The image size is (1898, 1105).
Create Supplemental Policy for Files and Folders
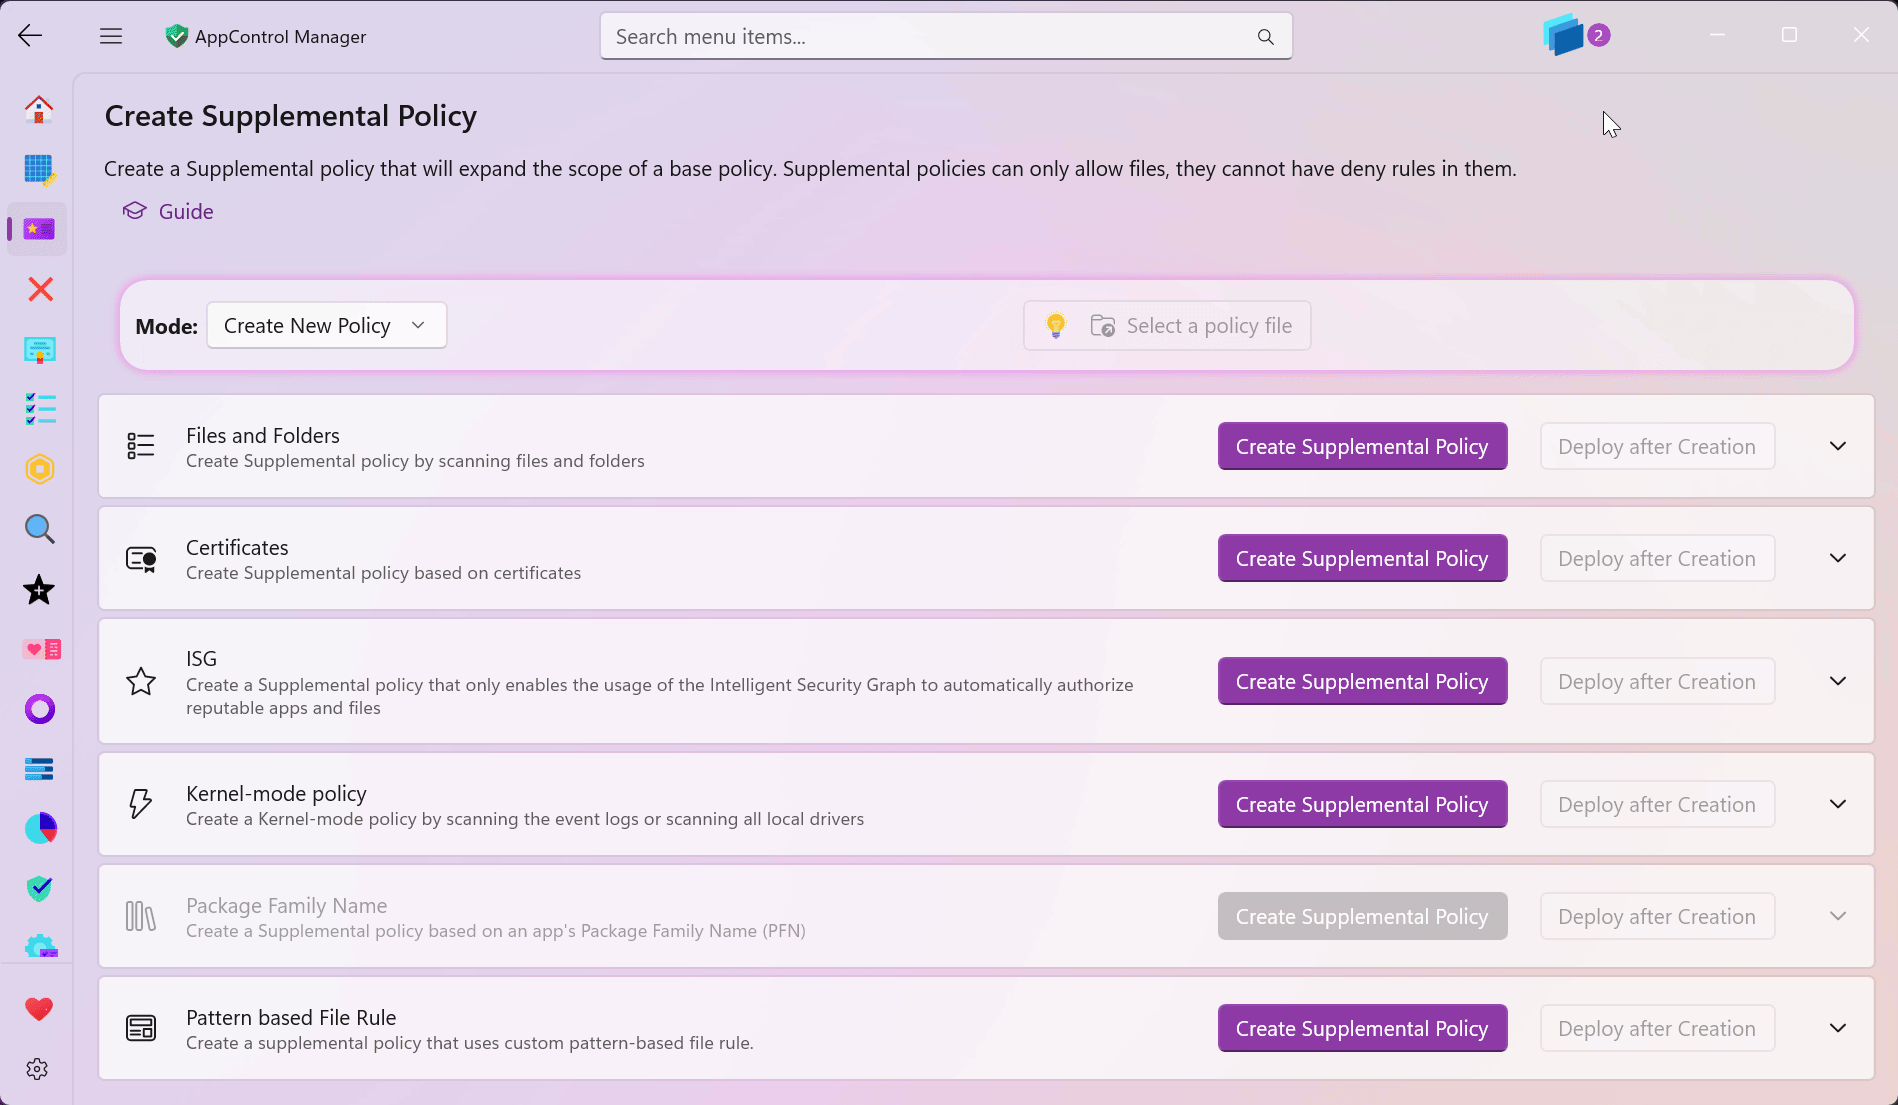tap(1362, 446)
